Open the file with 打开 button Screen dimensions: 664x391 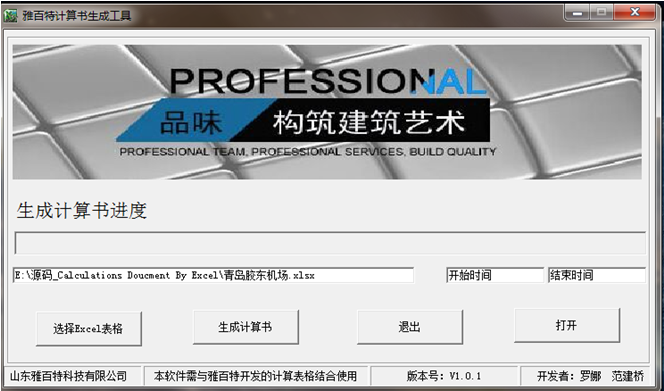(567, 325)
